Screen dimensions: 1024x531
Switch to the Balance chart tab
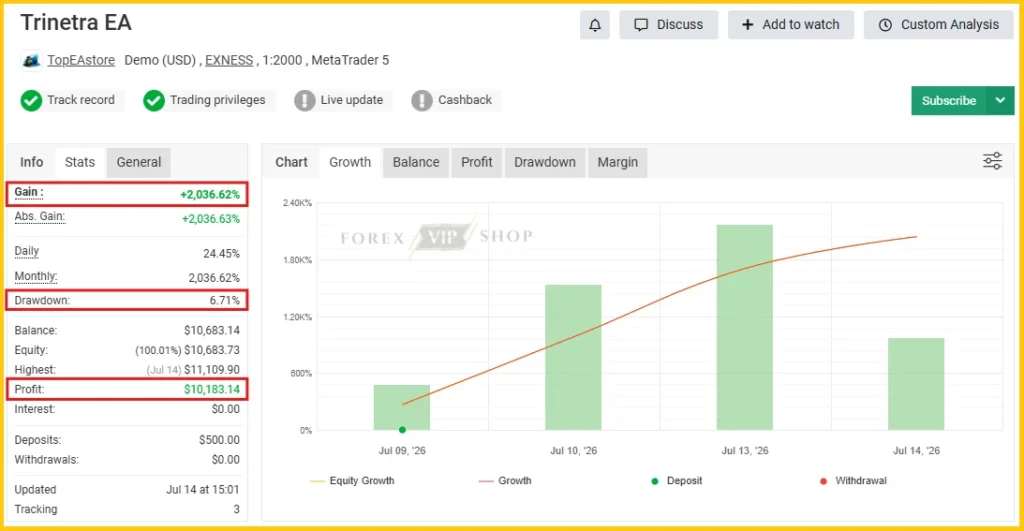pyautogui.click(x=416, y=162)
